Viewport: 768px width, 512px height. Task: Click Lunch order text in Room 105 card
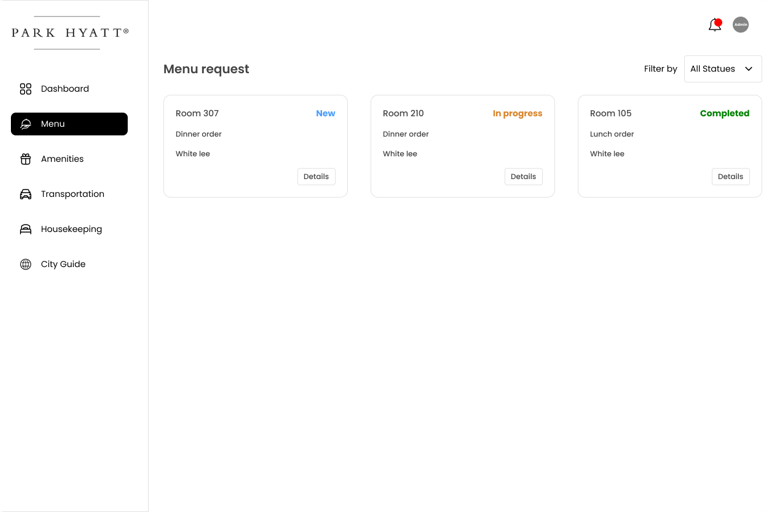[x=612, y=134]
